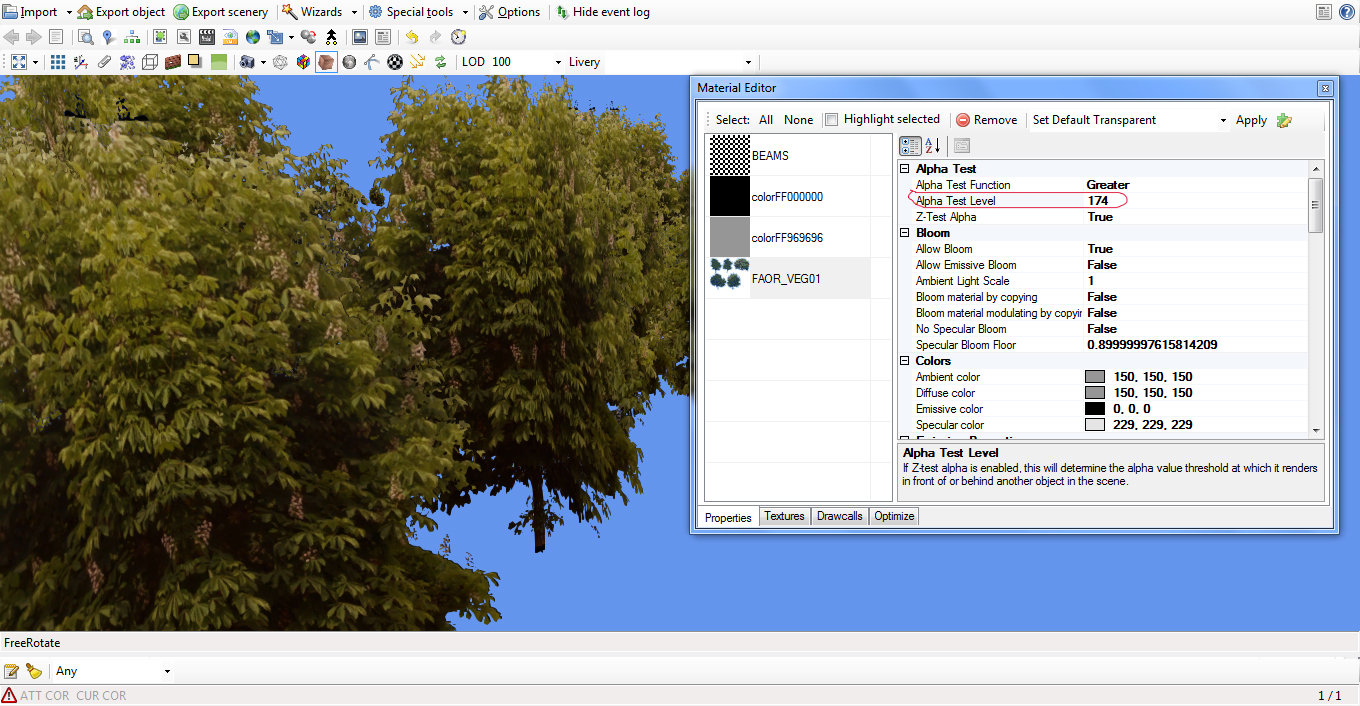
Task: Select the BEAMS material thumbnail
Action: pyautogui.click(x=730, y=156)
